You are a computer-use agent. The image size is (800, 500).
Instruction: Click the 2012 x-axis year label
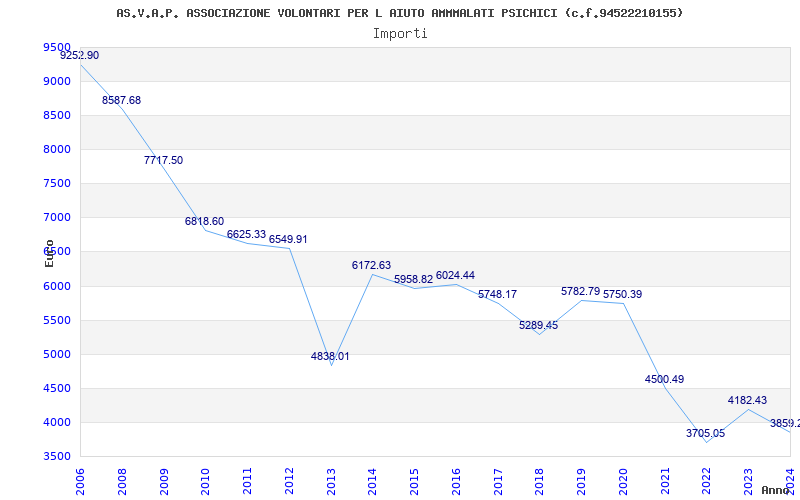click(x=289, y=482)
